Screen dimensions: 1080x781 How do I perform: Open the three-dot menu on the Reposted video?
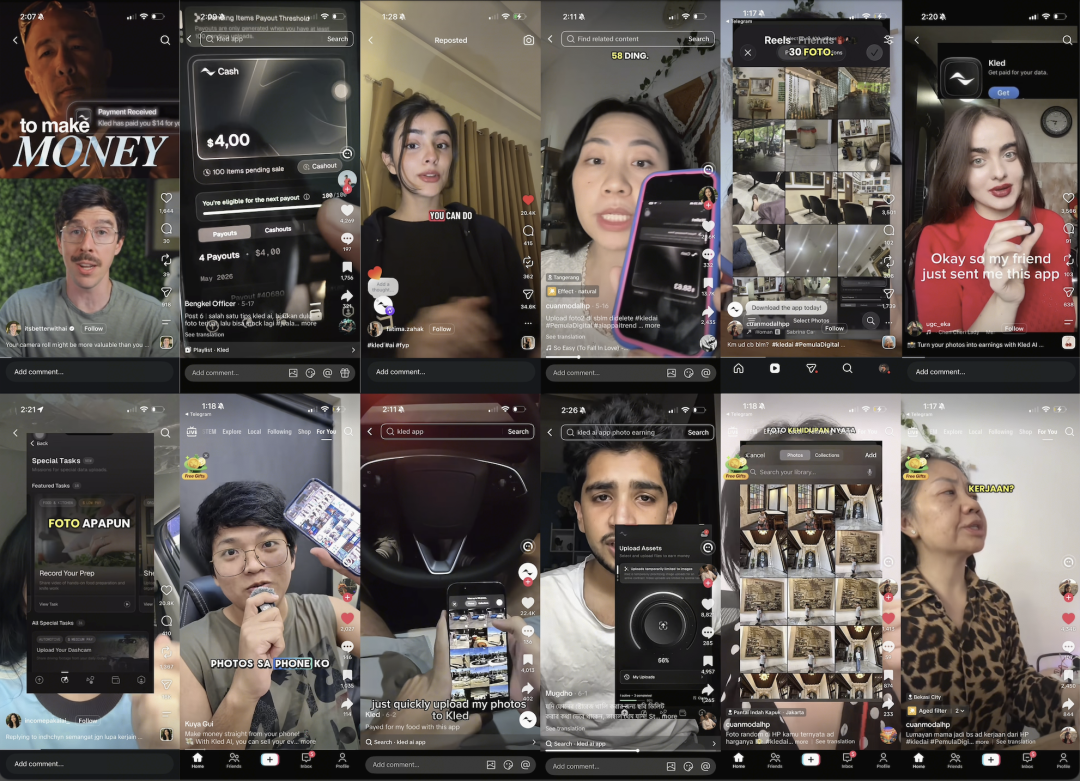528,323
